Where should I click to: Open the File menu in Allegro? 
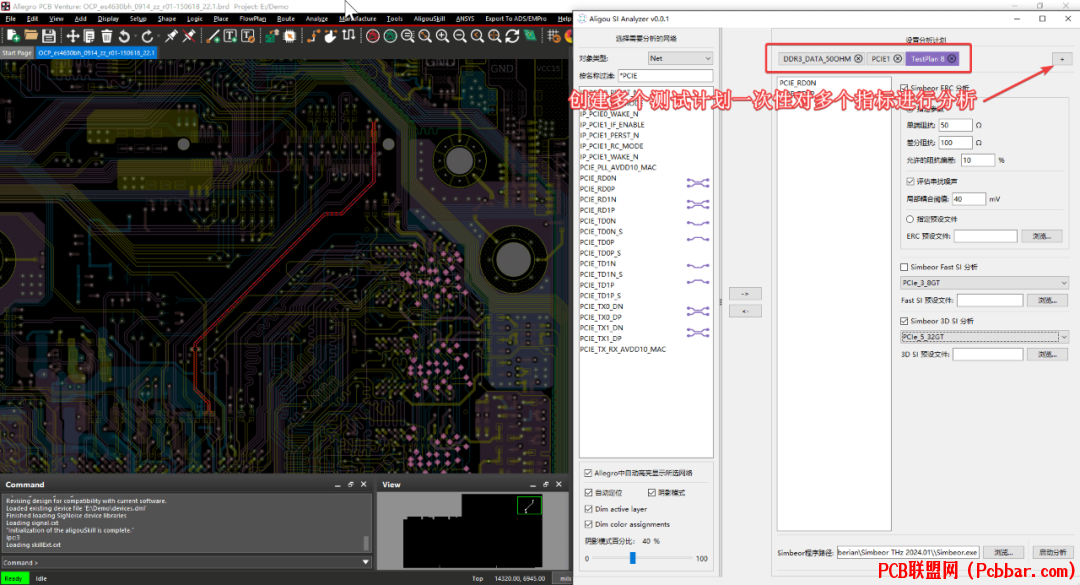10,19
